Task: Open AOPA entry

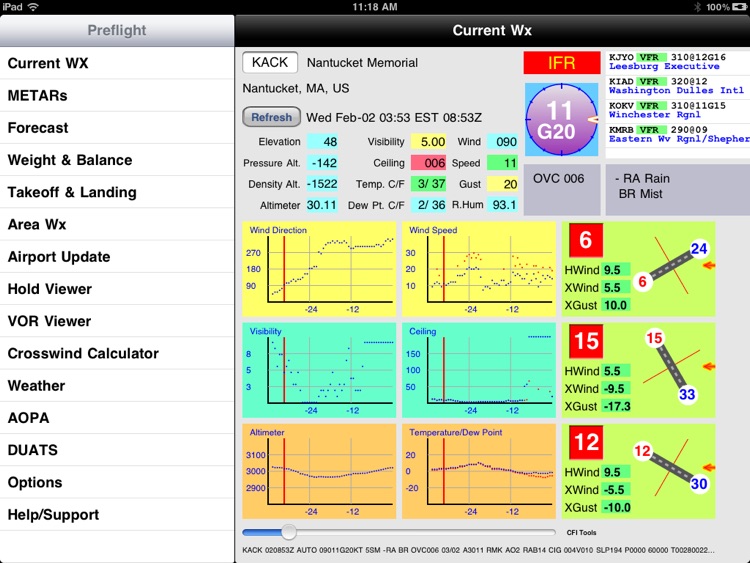Action: coord(117,418)
